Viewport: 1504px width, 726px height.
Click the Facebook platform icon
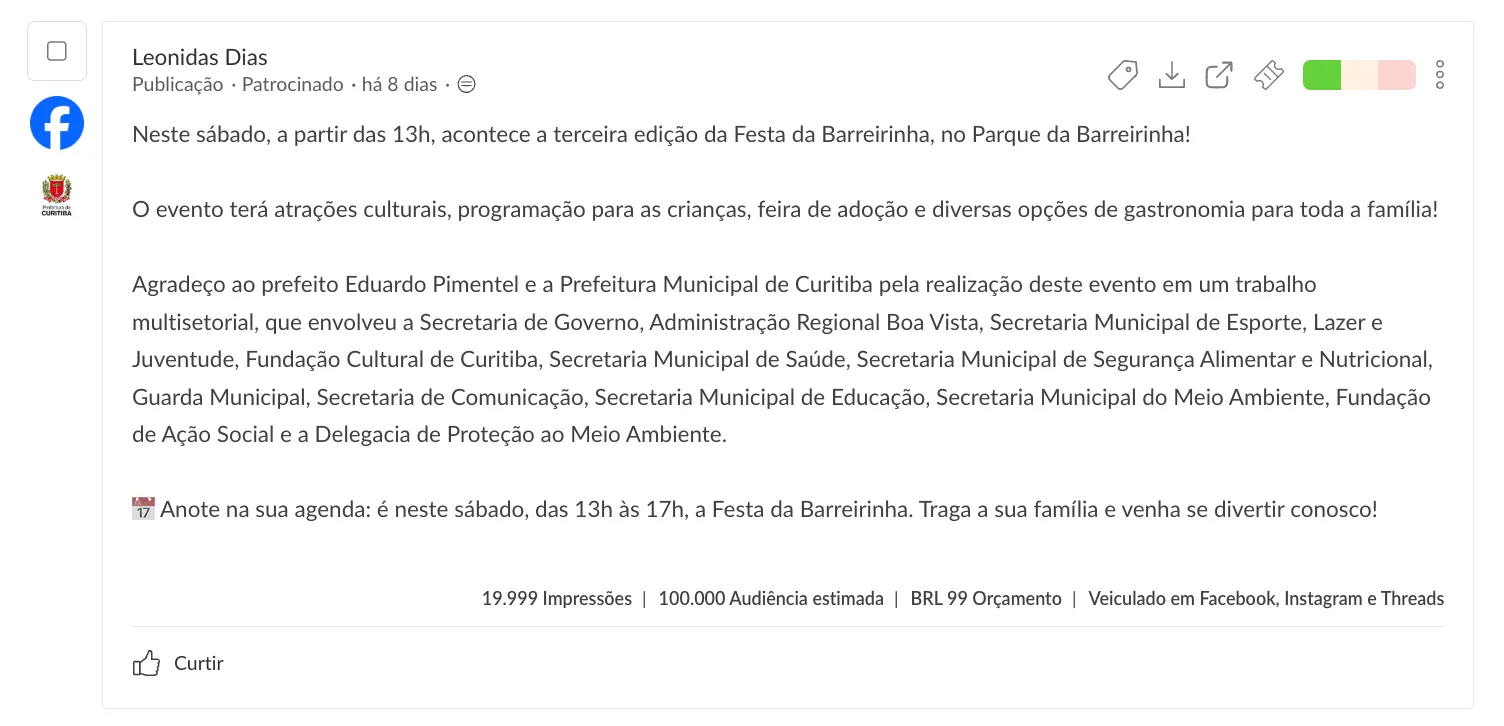[57, 123]
